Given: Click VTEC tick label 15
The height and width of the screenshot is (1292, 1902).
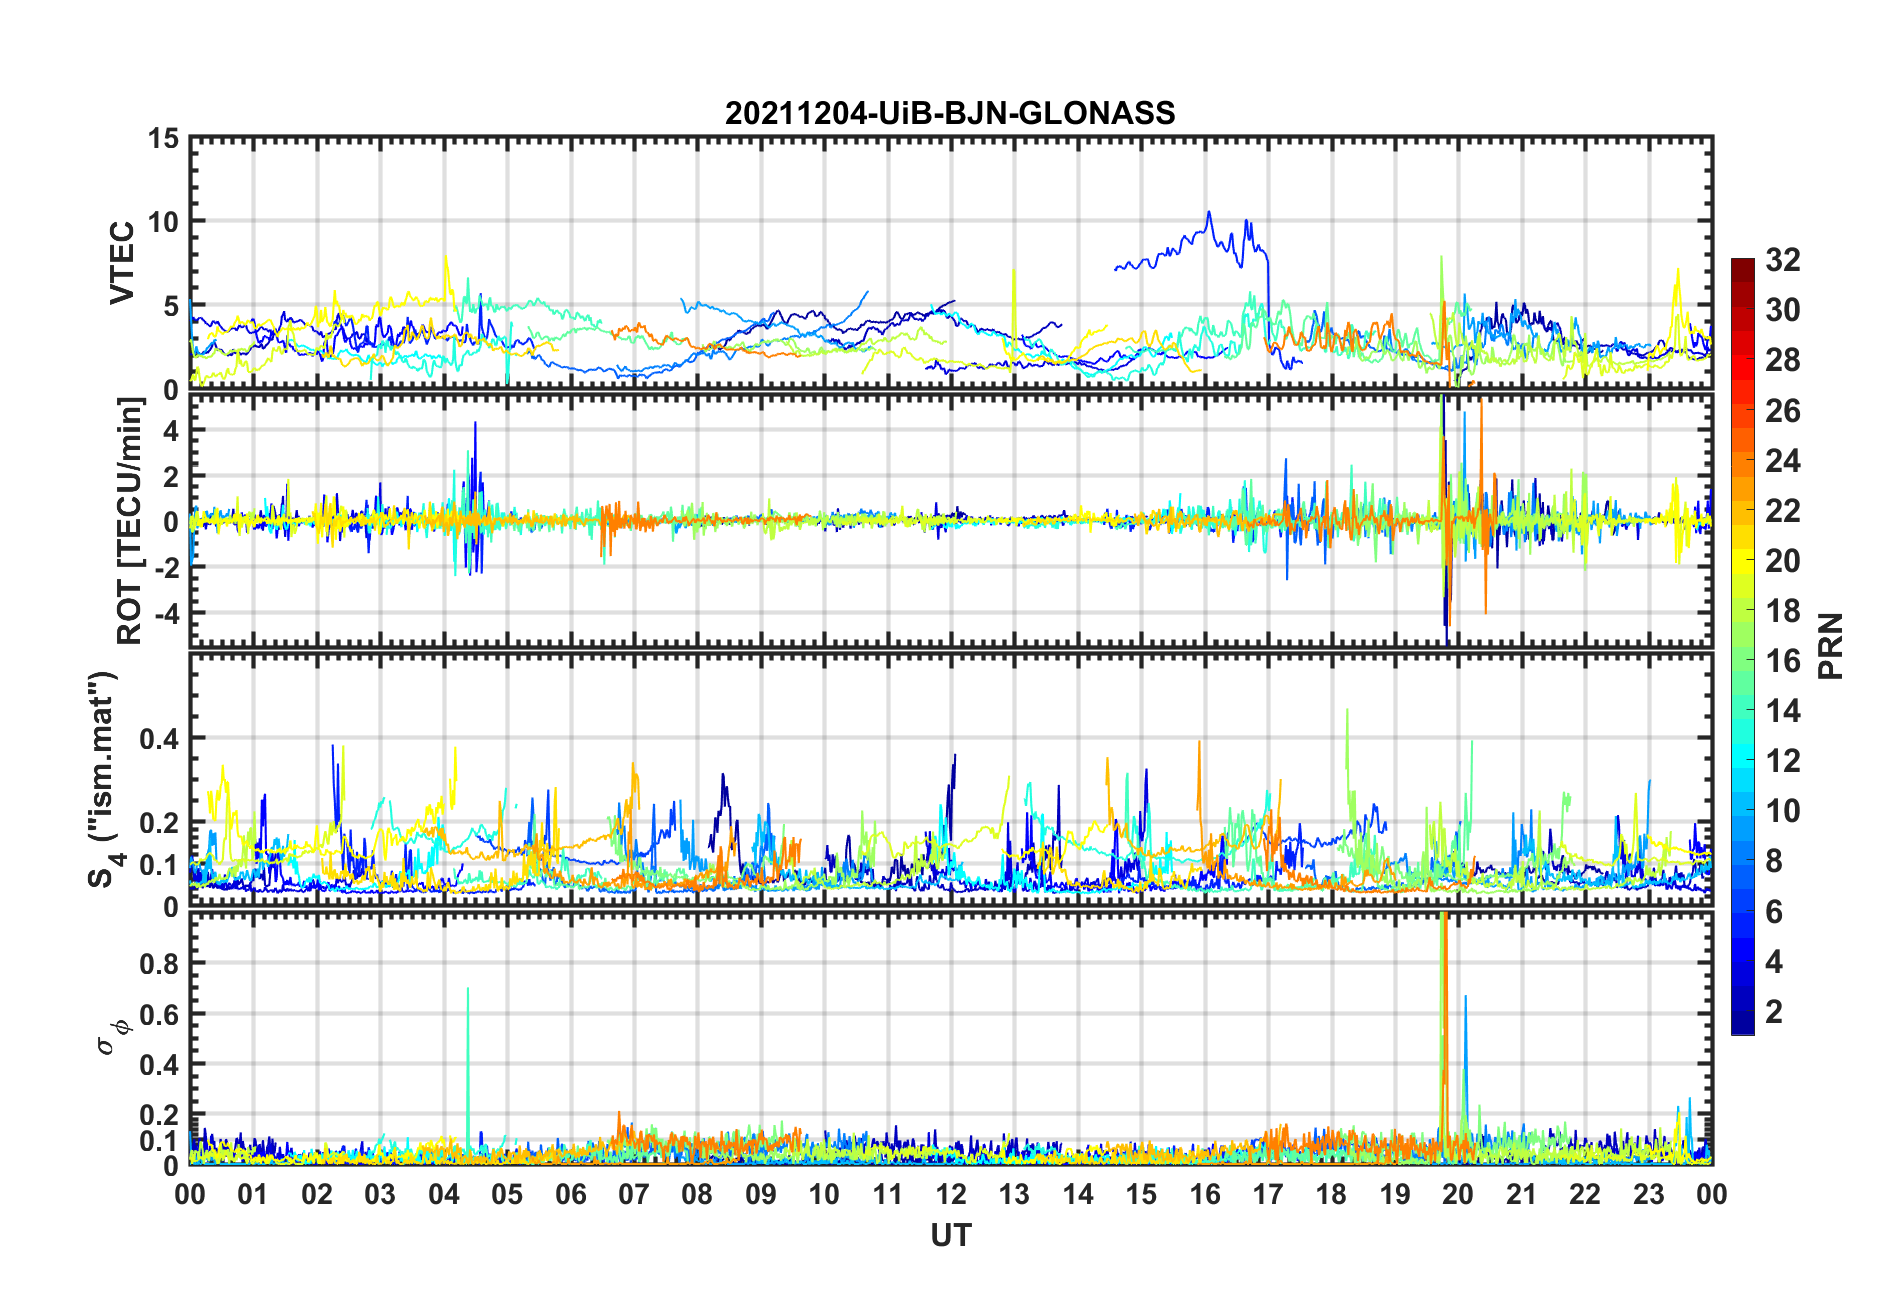Looking at the screenshot, I should pyautogui.click(x=164, y=139).
